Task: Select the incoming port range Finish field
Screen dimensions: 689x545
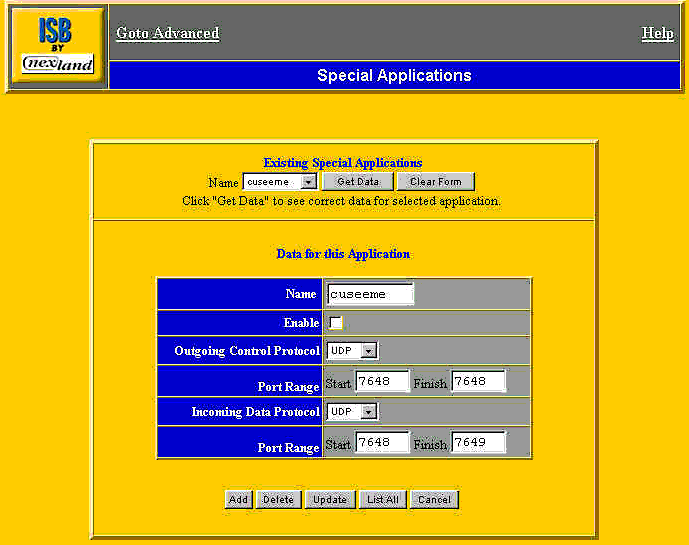Action: tap(479, 442)
